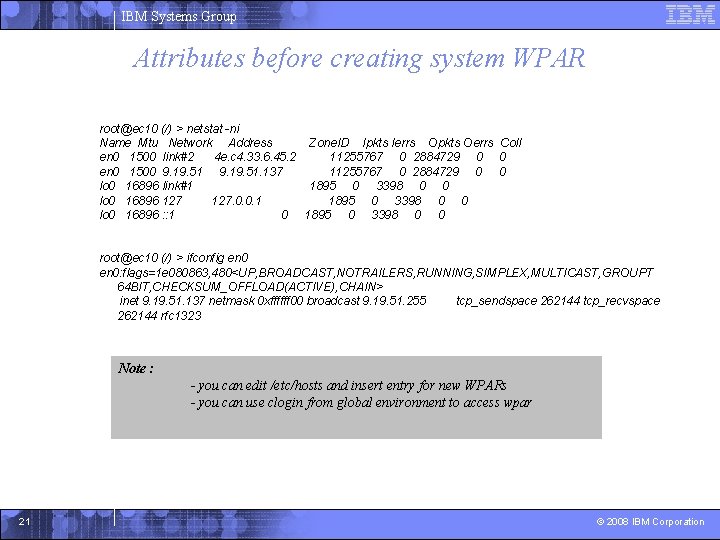Click the "Name" column header in netstat output
Screen dimensions: 720x540
point(115,143)
